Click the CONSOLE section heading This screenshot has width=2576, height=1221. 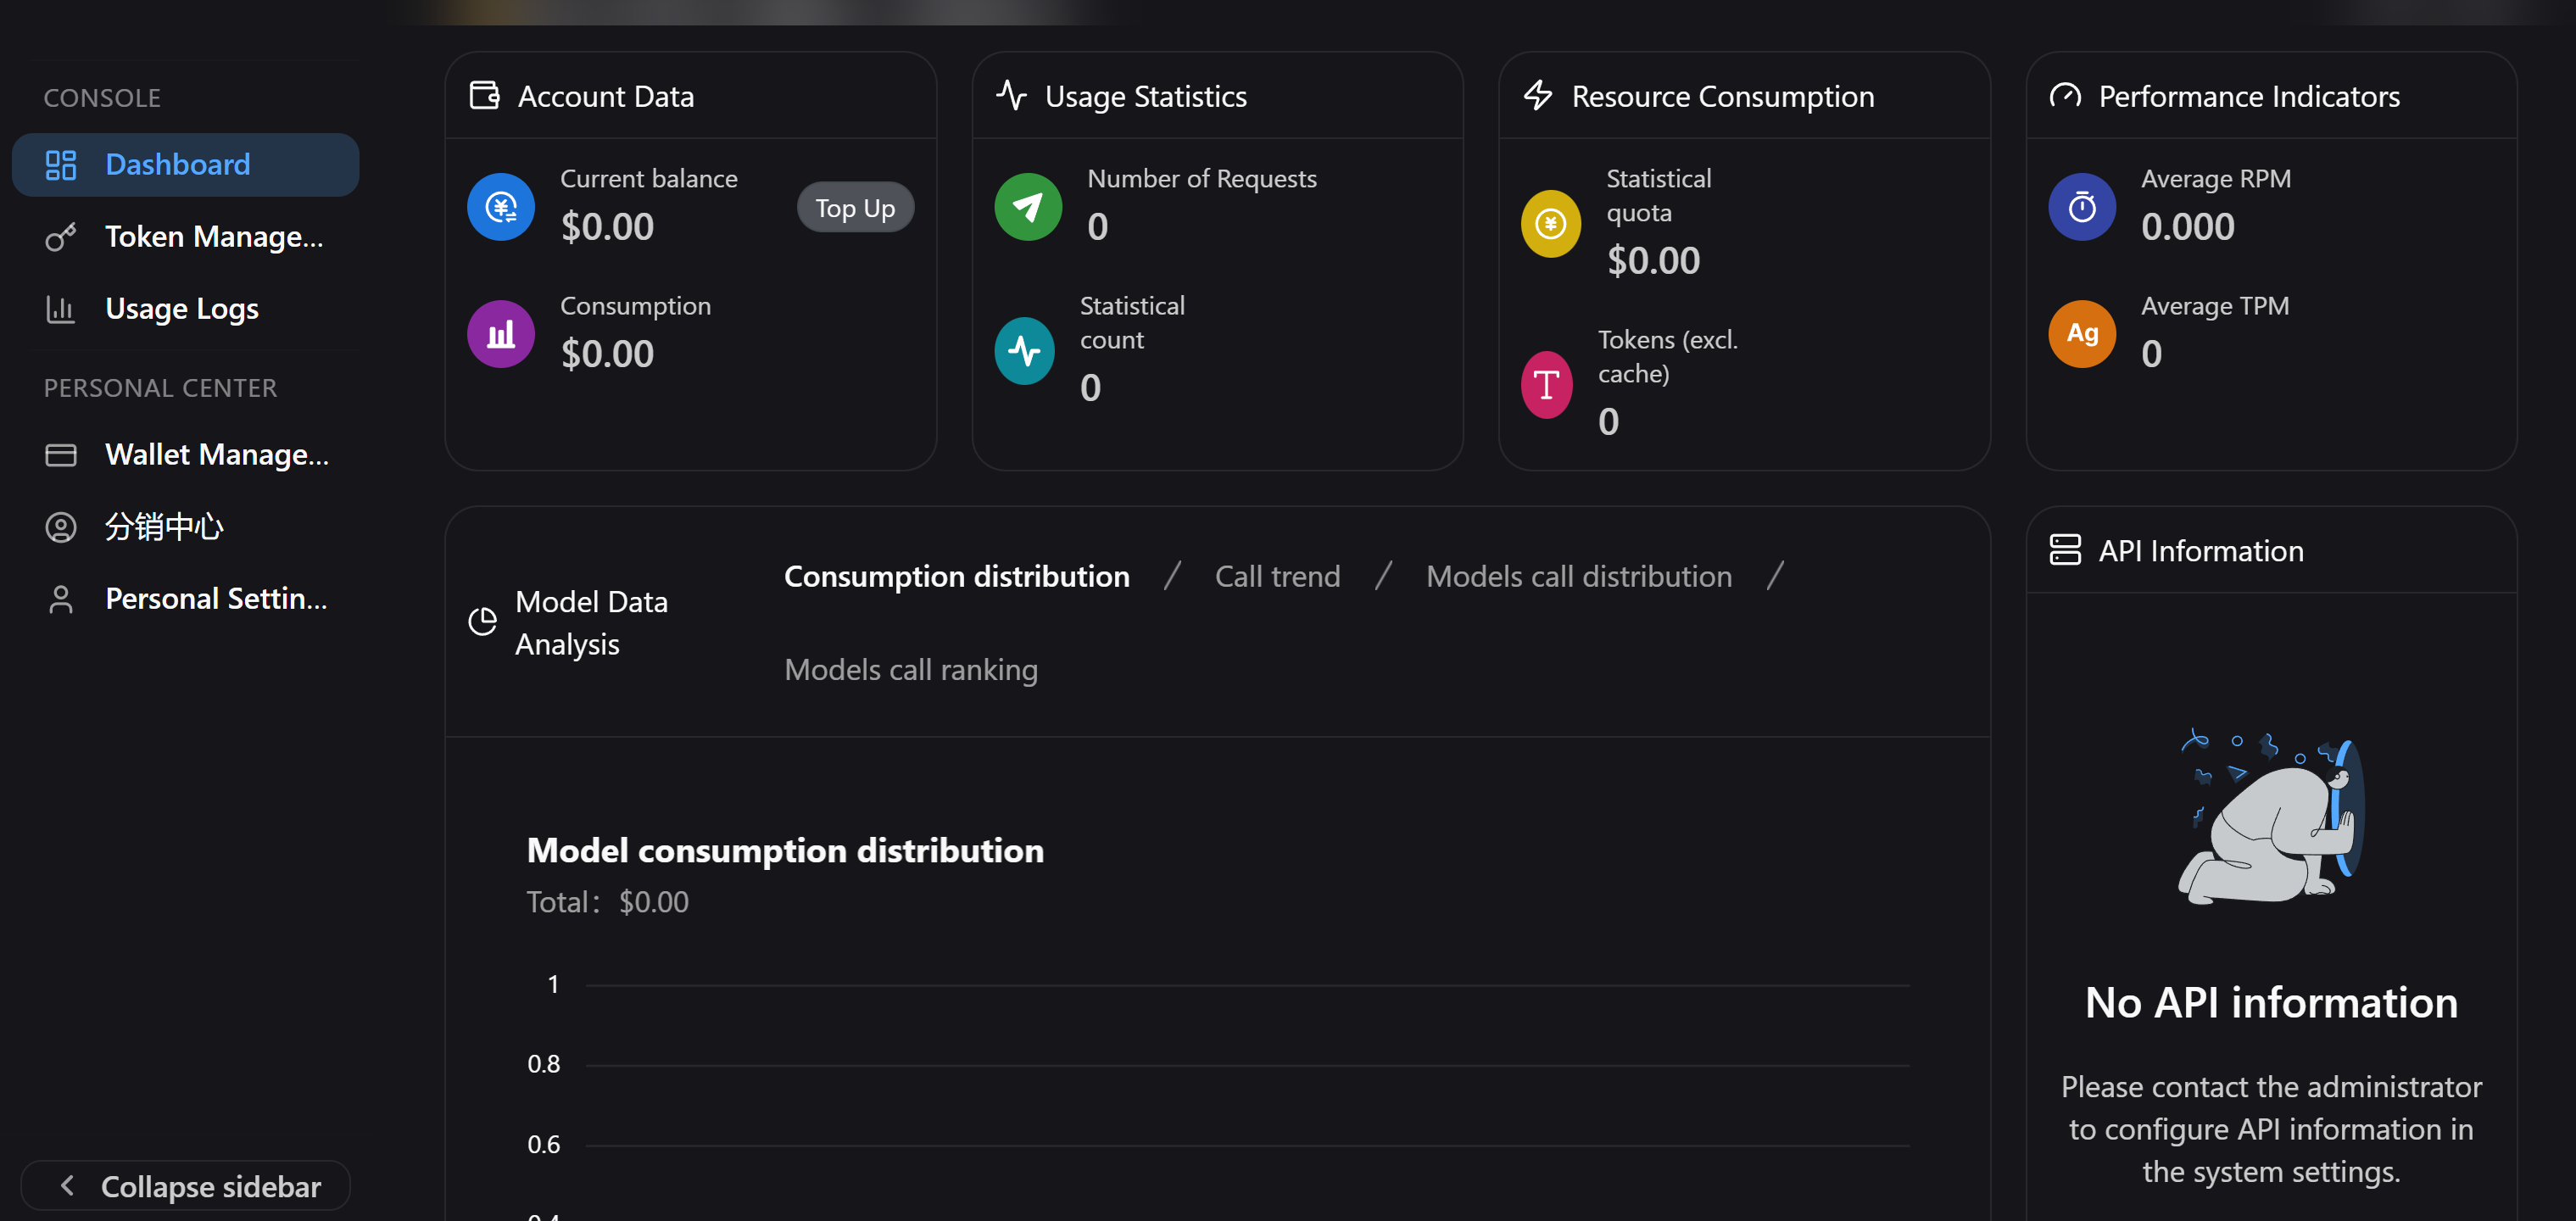[x=102, y=98]
